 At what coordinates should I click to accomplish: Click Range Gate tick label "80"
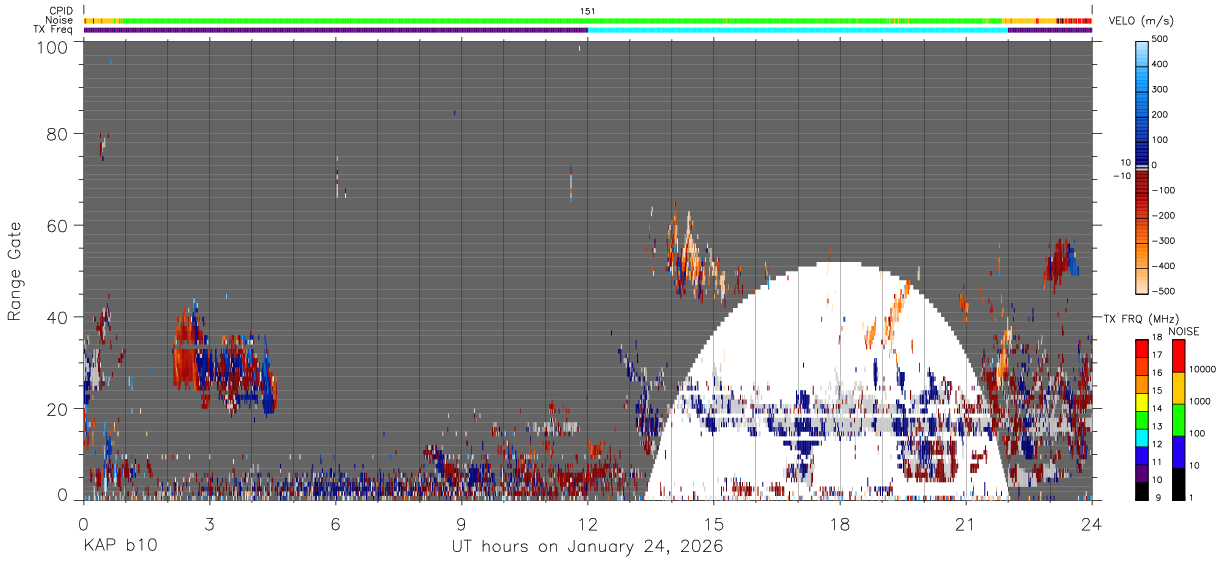point(59,134)
